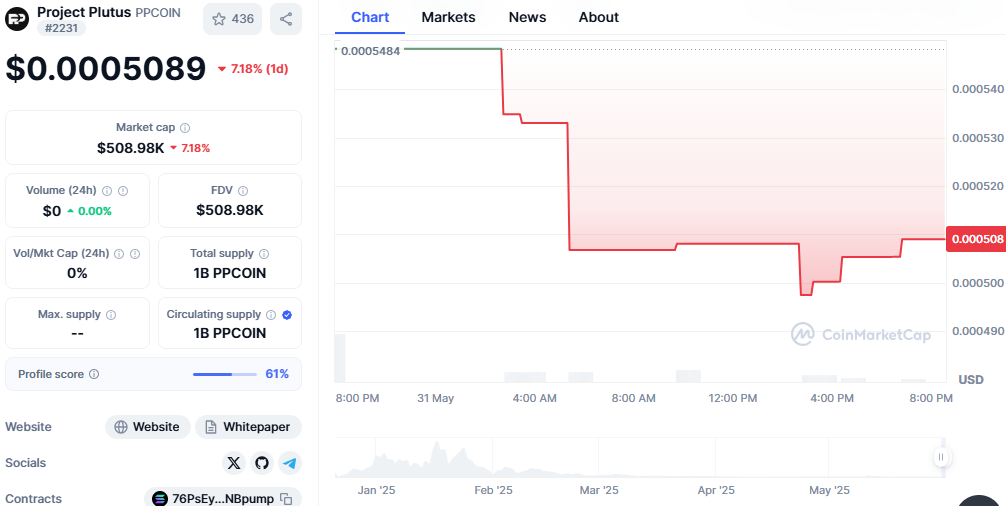Switch to the Chart tab
Image resolution: width=1006 pixels, height=506 pixels.
tap(370, 17)
